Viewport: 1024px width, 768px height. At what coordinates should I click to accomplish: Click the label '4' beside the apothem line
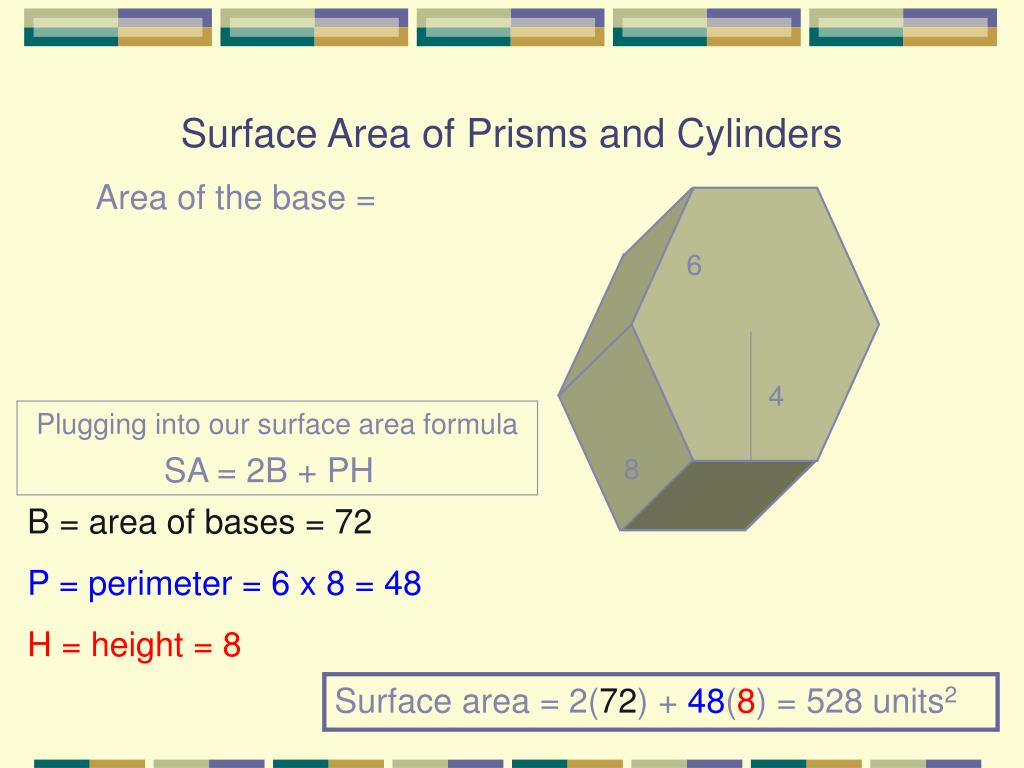(x=776, y=396)
